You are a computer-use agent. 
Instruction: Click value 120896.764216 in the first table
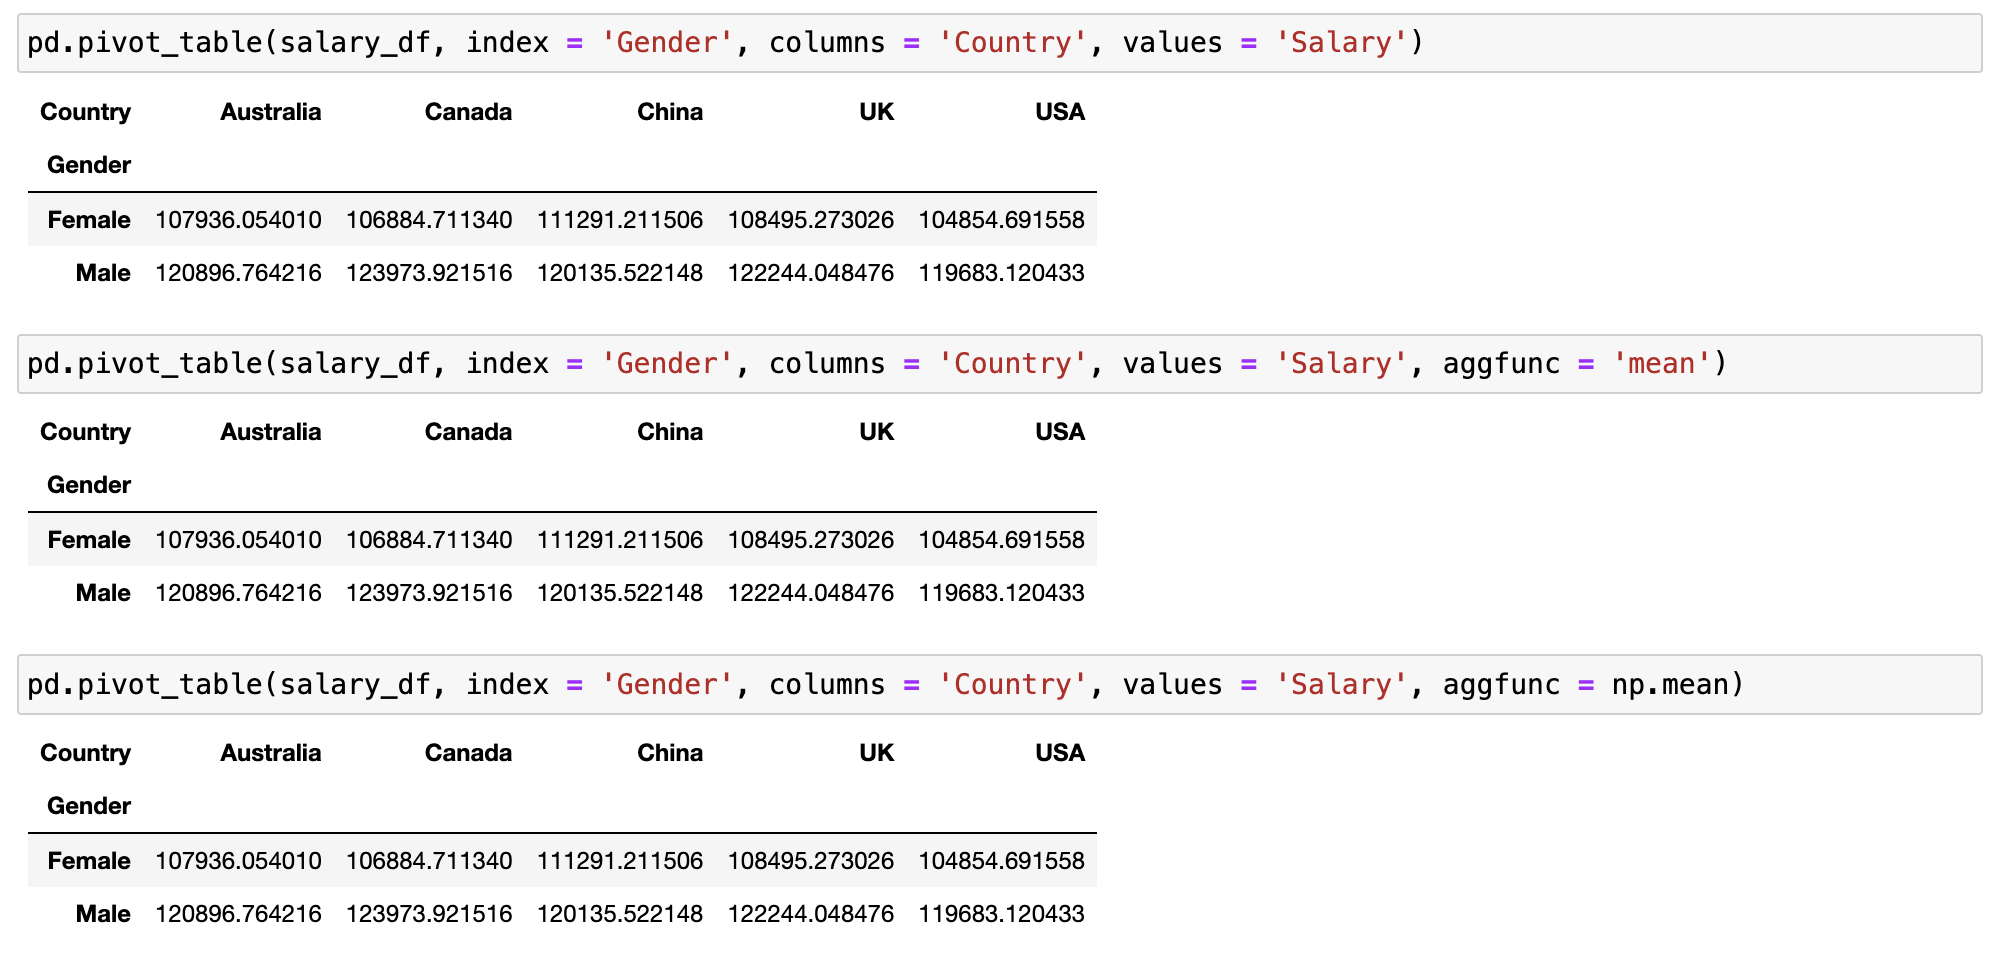[x=238, y=273]
